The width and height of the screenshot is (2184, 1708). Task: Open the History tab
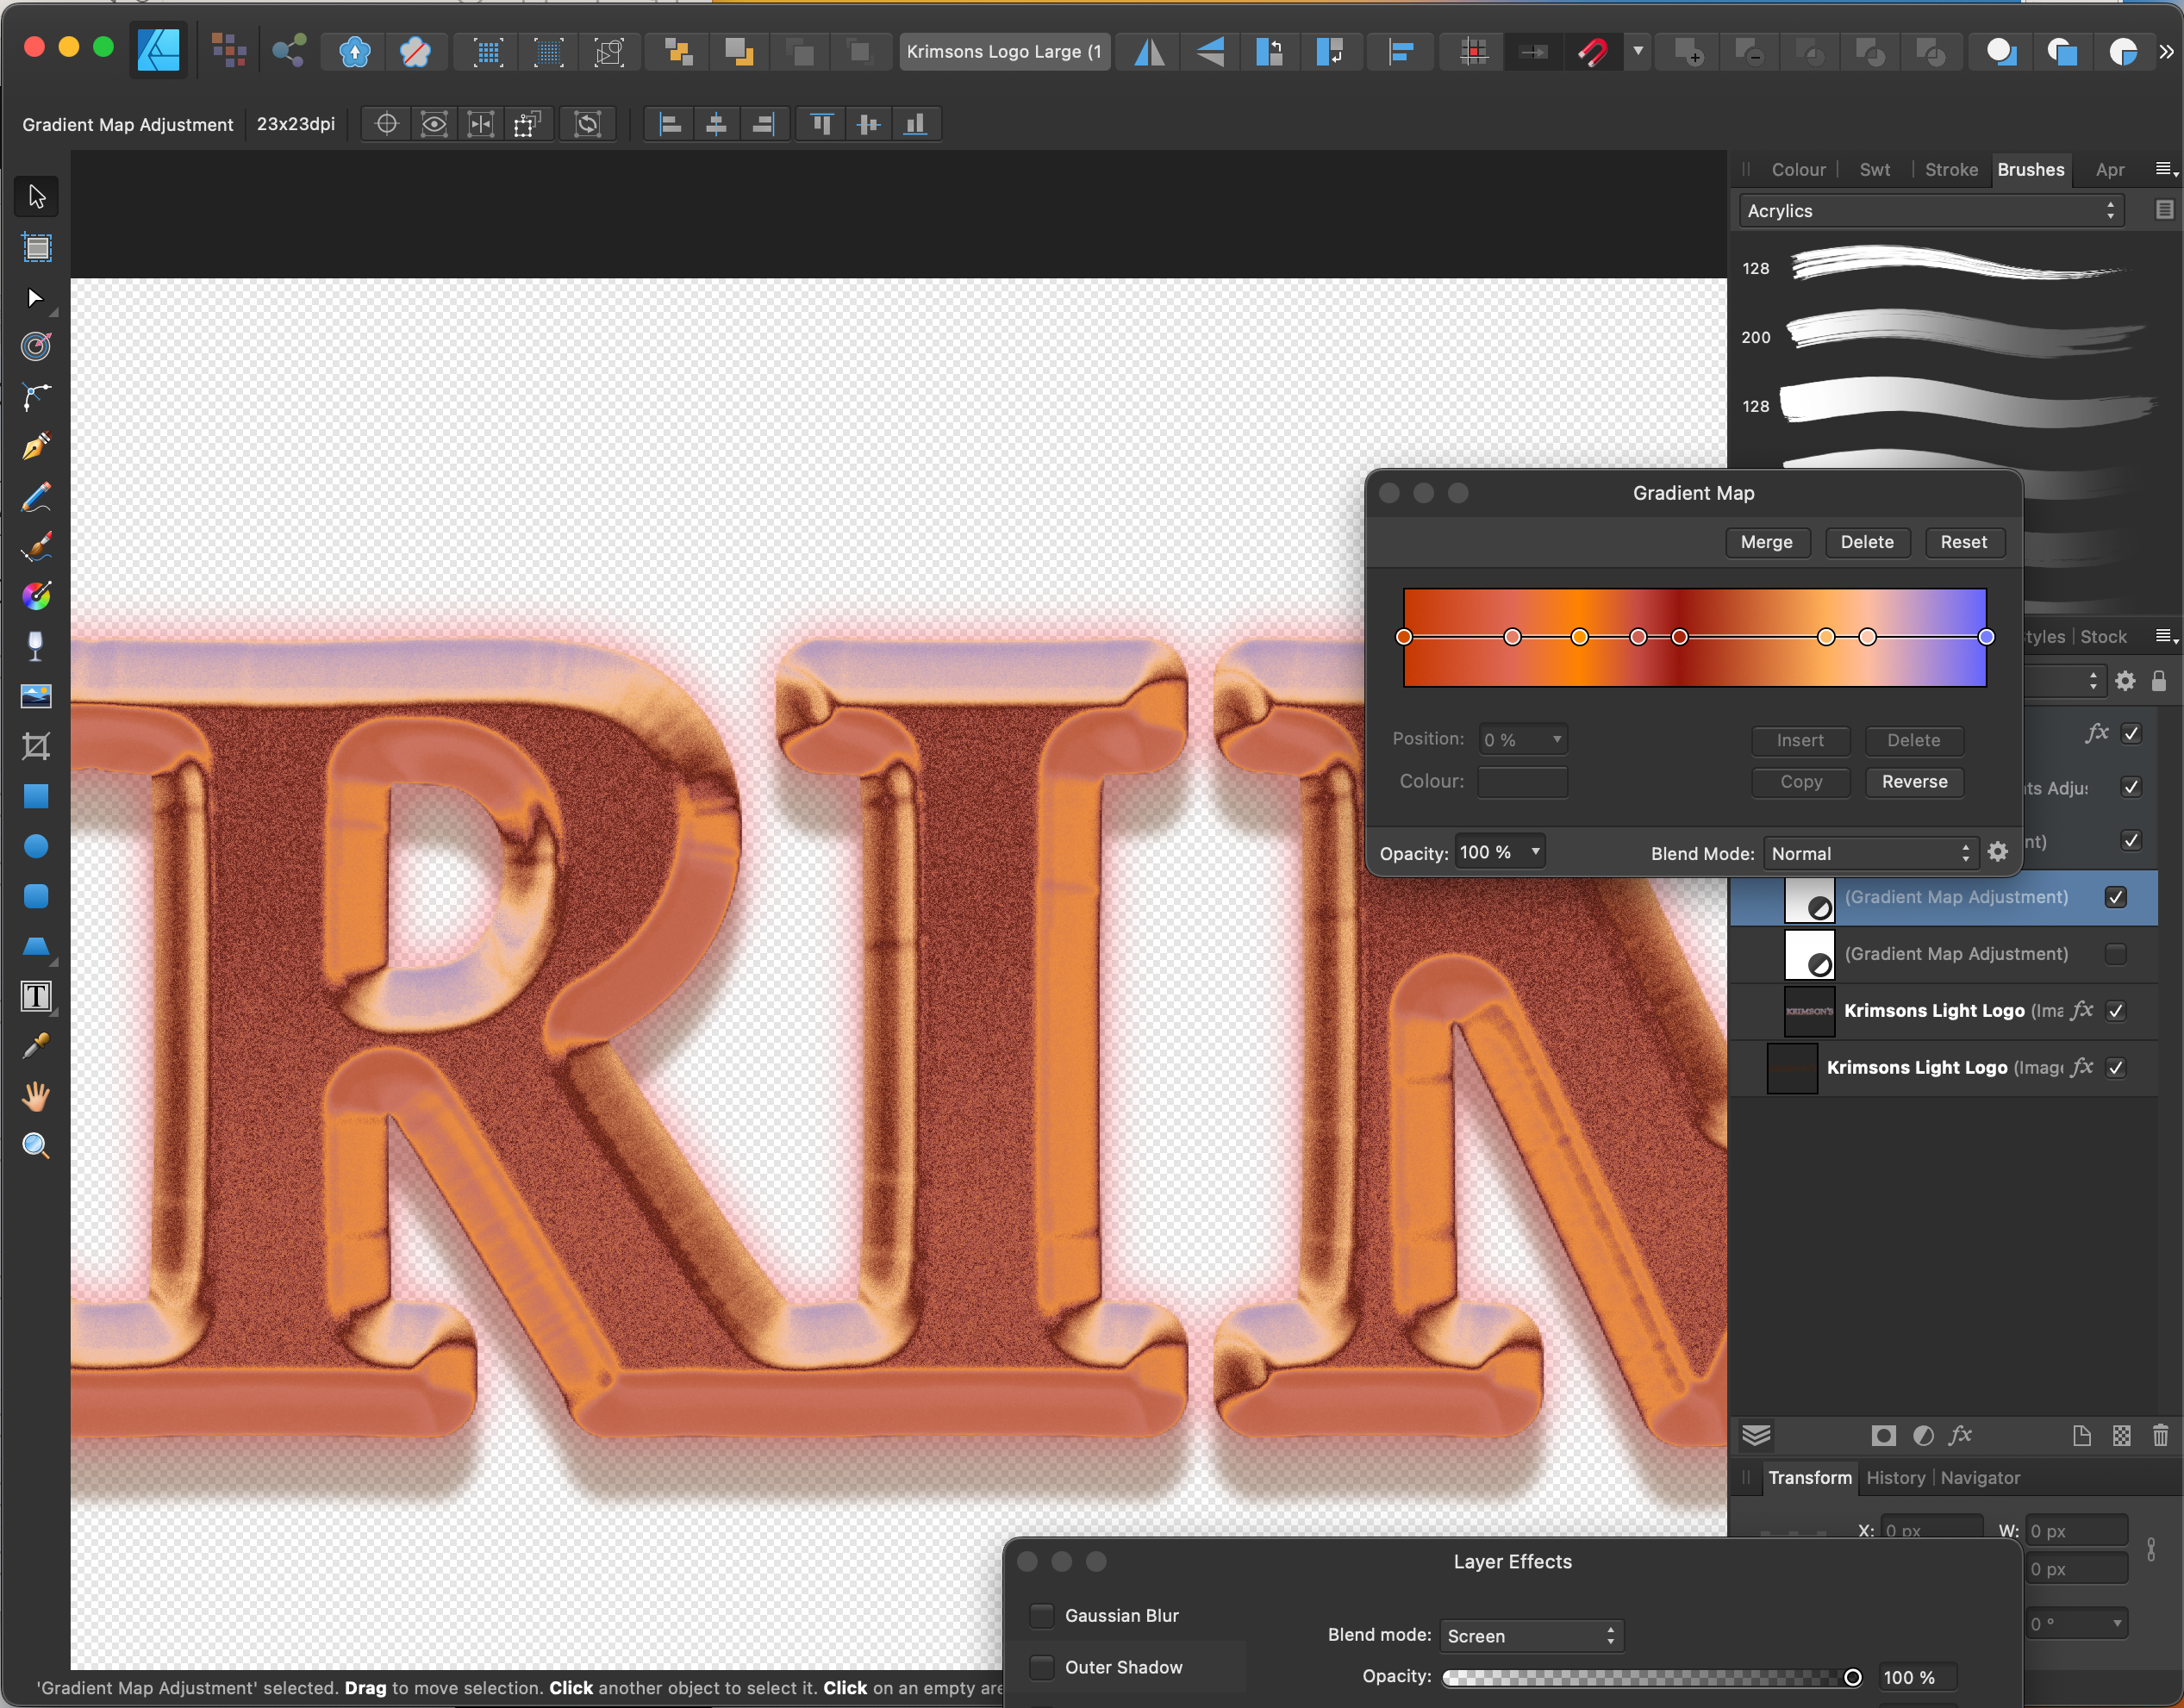tap(1894, 1478)
